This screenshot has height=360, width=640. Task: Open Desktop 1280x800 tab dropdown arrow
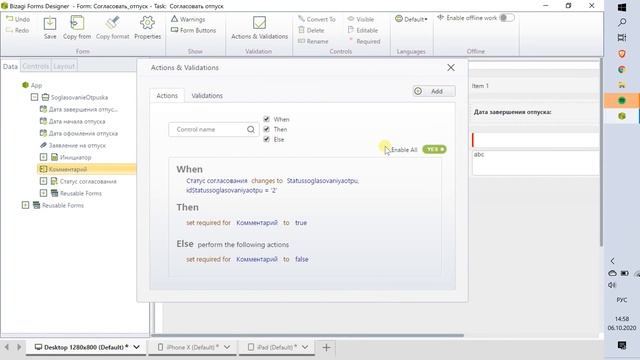click(x=136, y=347)
